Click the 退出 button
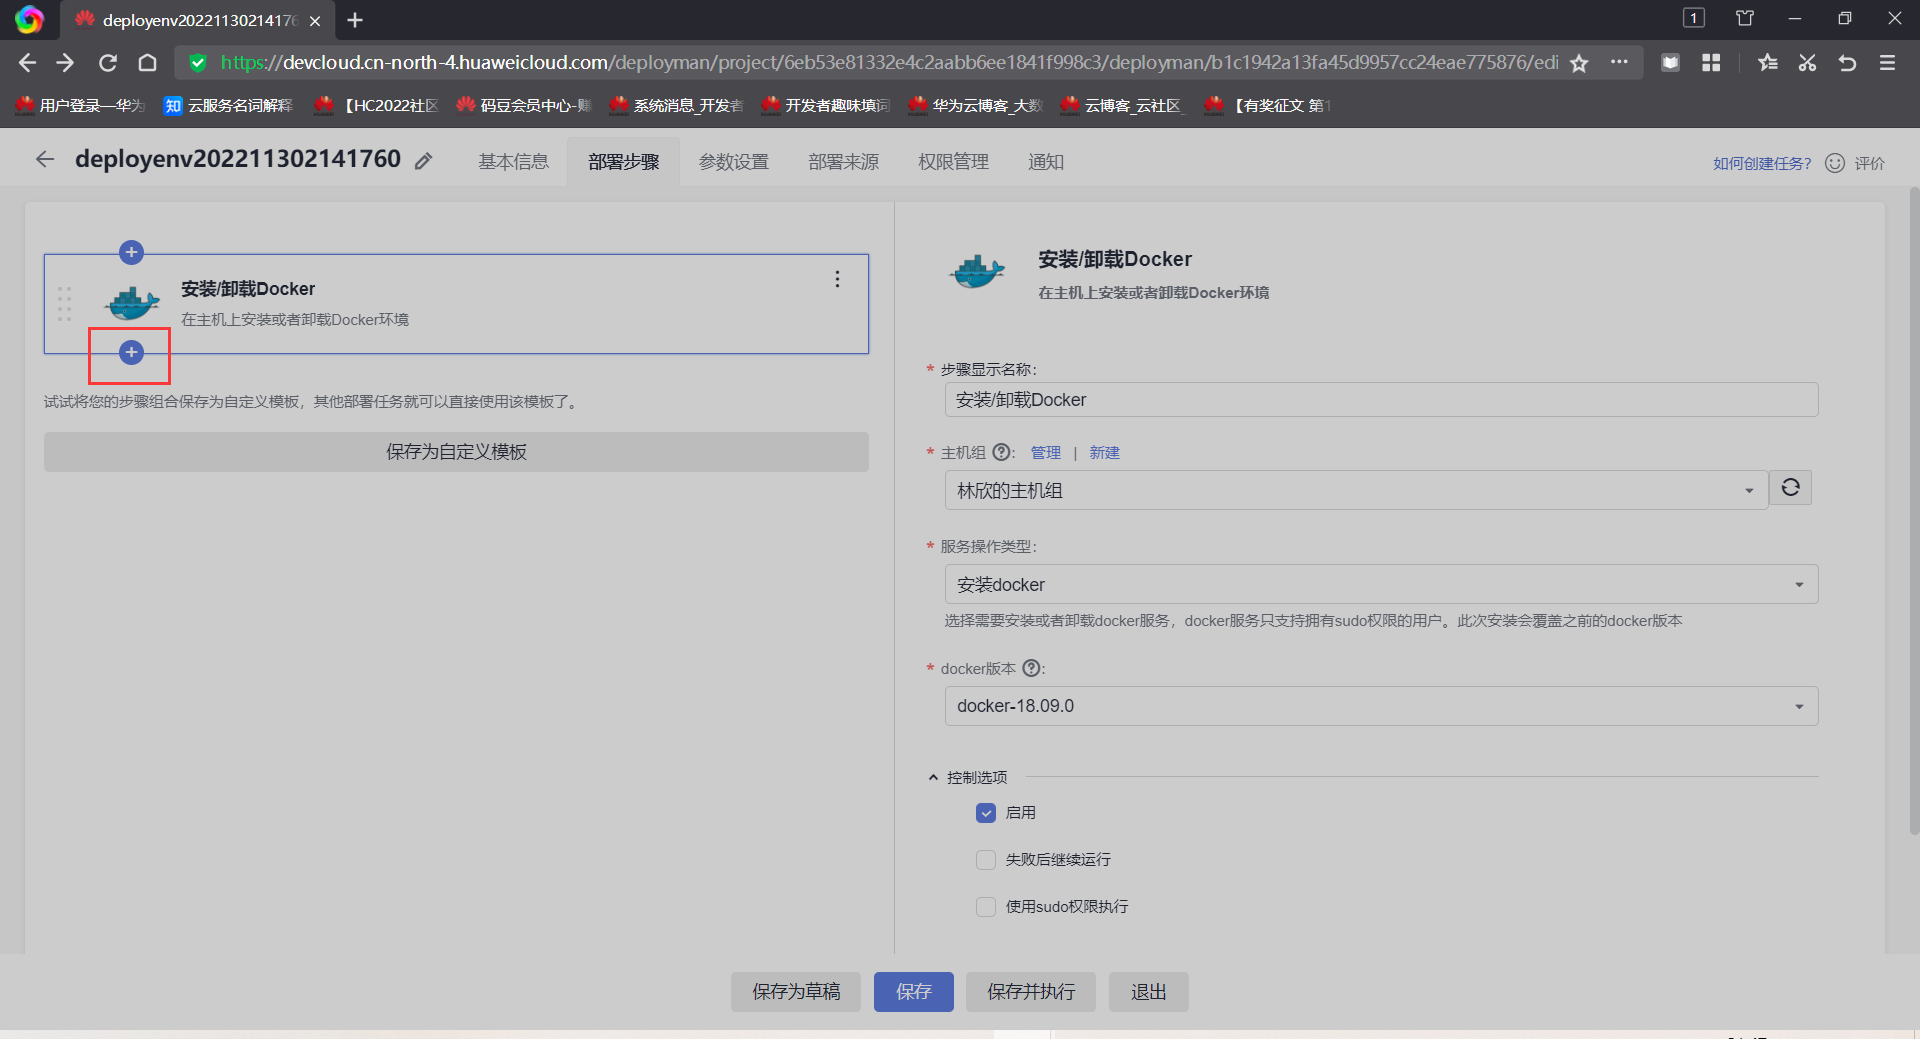Screen dimensions: 1920x1039 pyautogui.click(x=1149, y=992)
